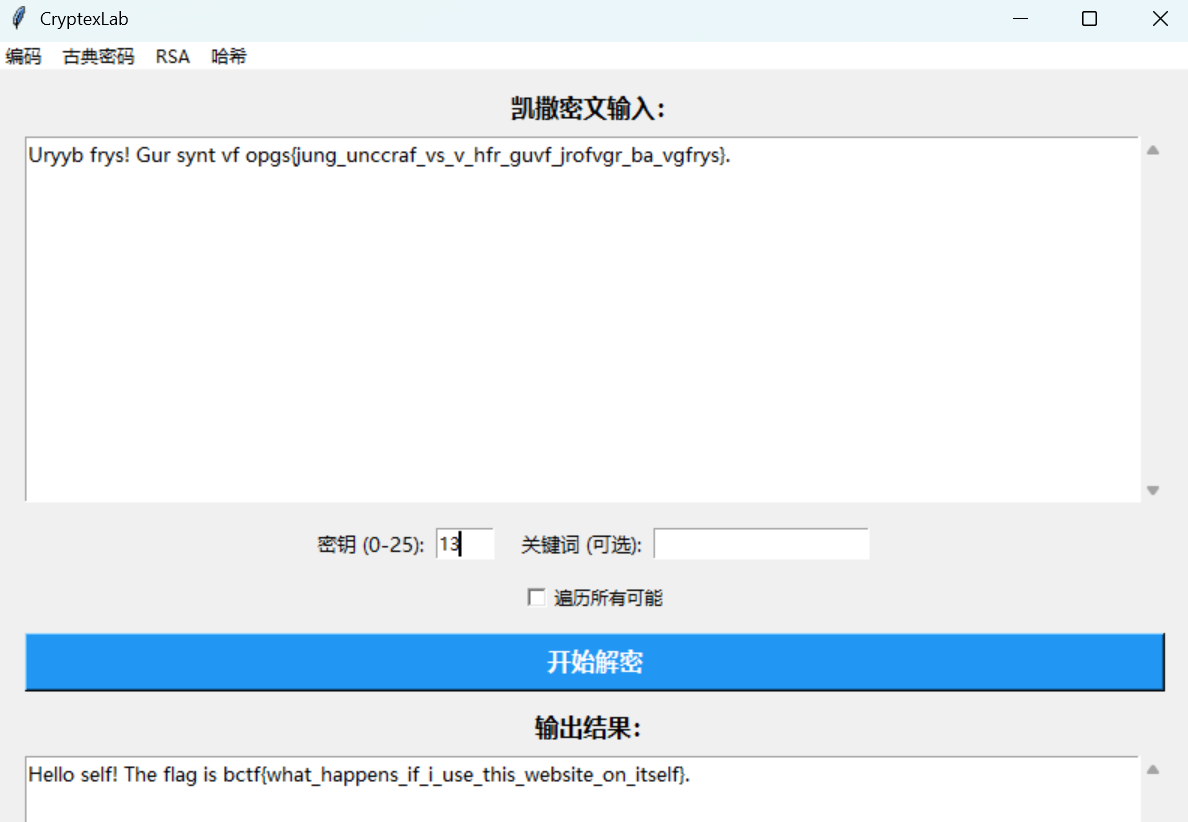The height and width of the screenshot is (822, 1188).
Task: Click the CryptexLab title bar text
Action: [x=84, y=19]
